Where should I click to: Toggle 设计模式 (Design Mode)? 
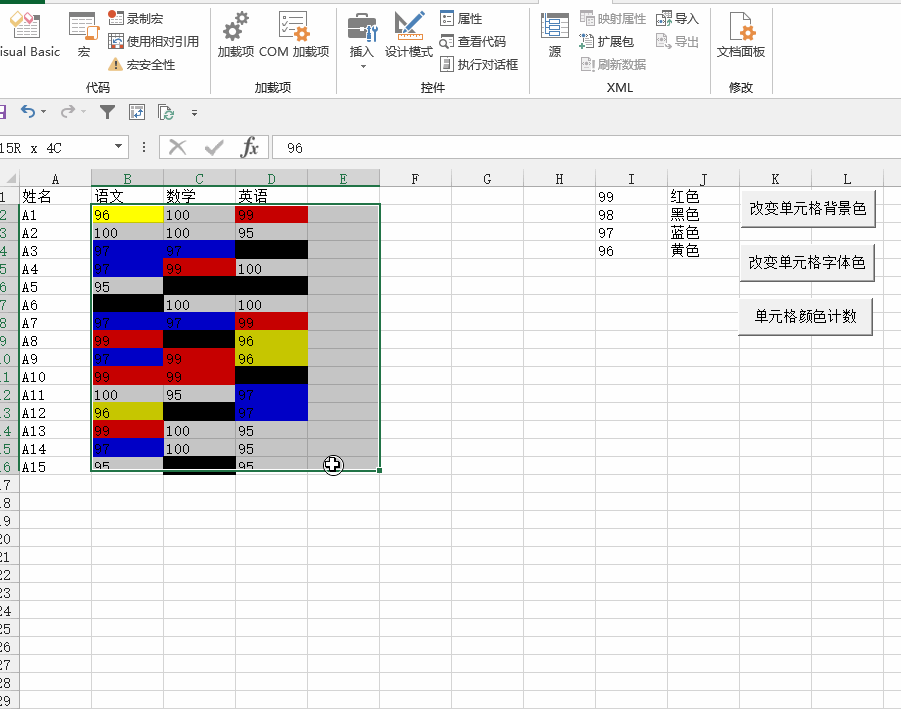pyautogui.click(x=409, y=38)
